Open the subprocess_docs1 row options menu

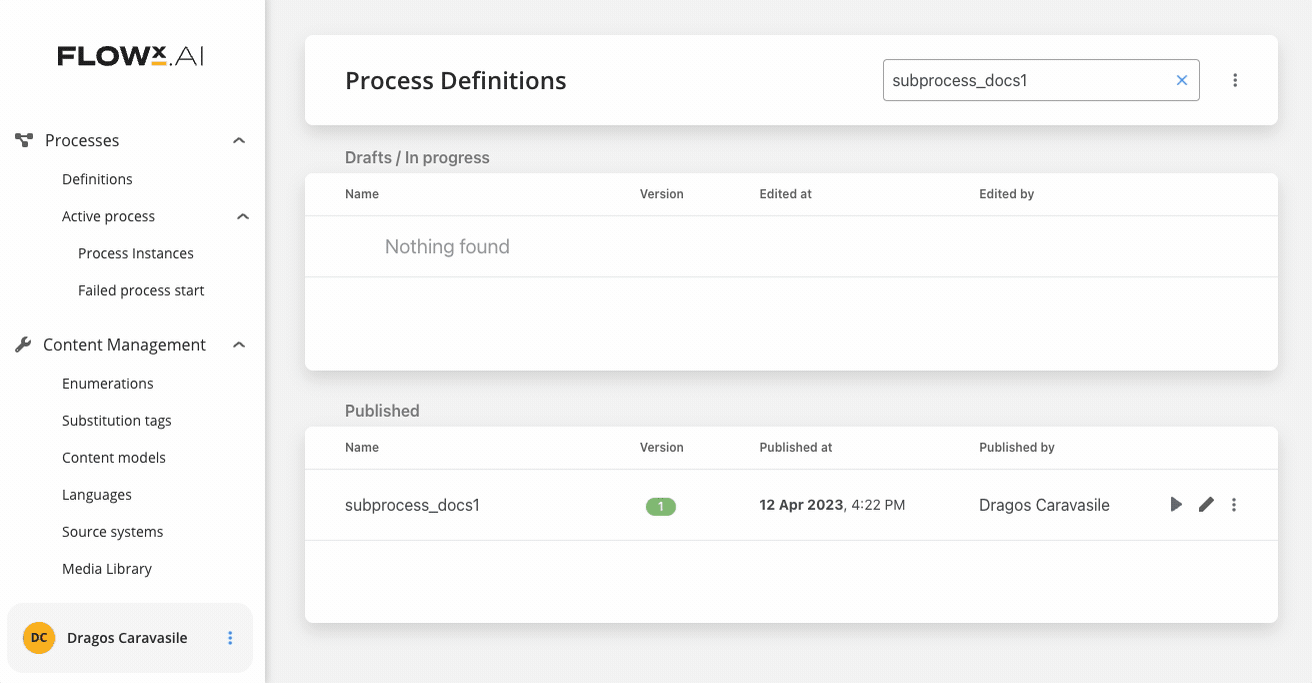tap(1234, 505)
